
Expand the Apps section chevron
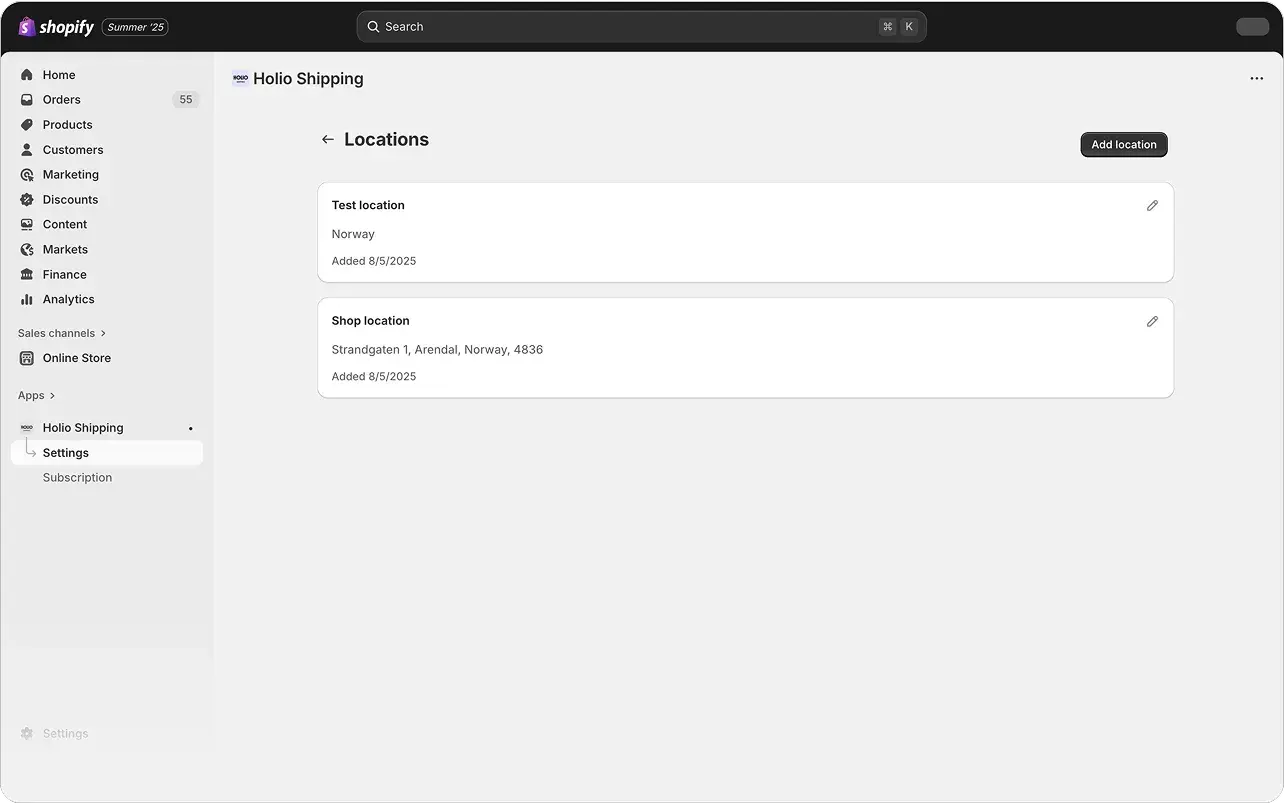(x=52, y=395)
